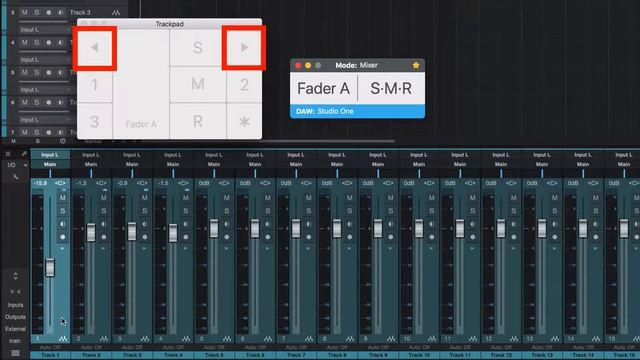Select S·M·R in Mode window
Image resolution: width=640 pixels, height=360 pixels.
point(391,88)
